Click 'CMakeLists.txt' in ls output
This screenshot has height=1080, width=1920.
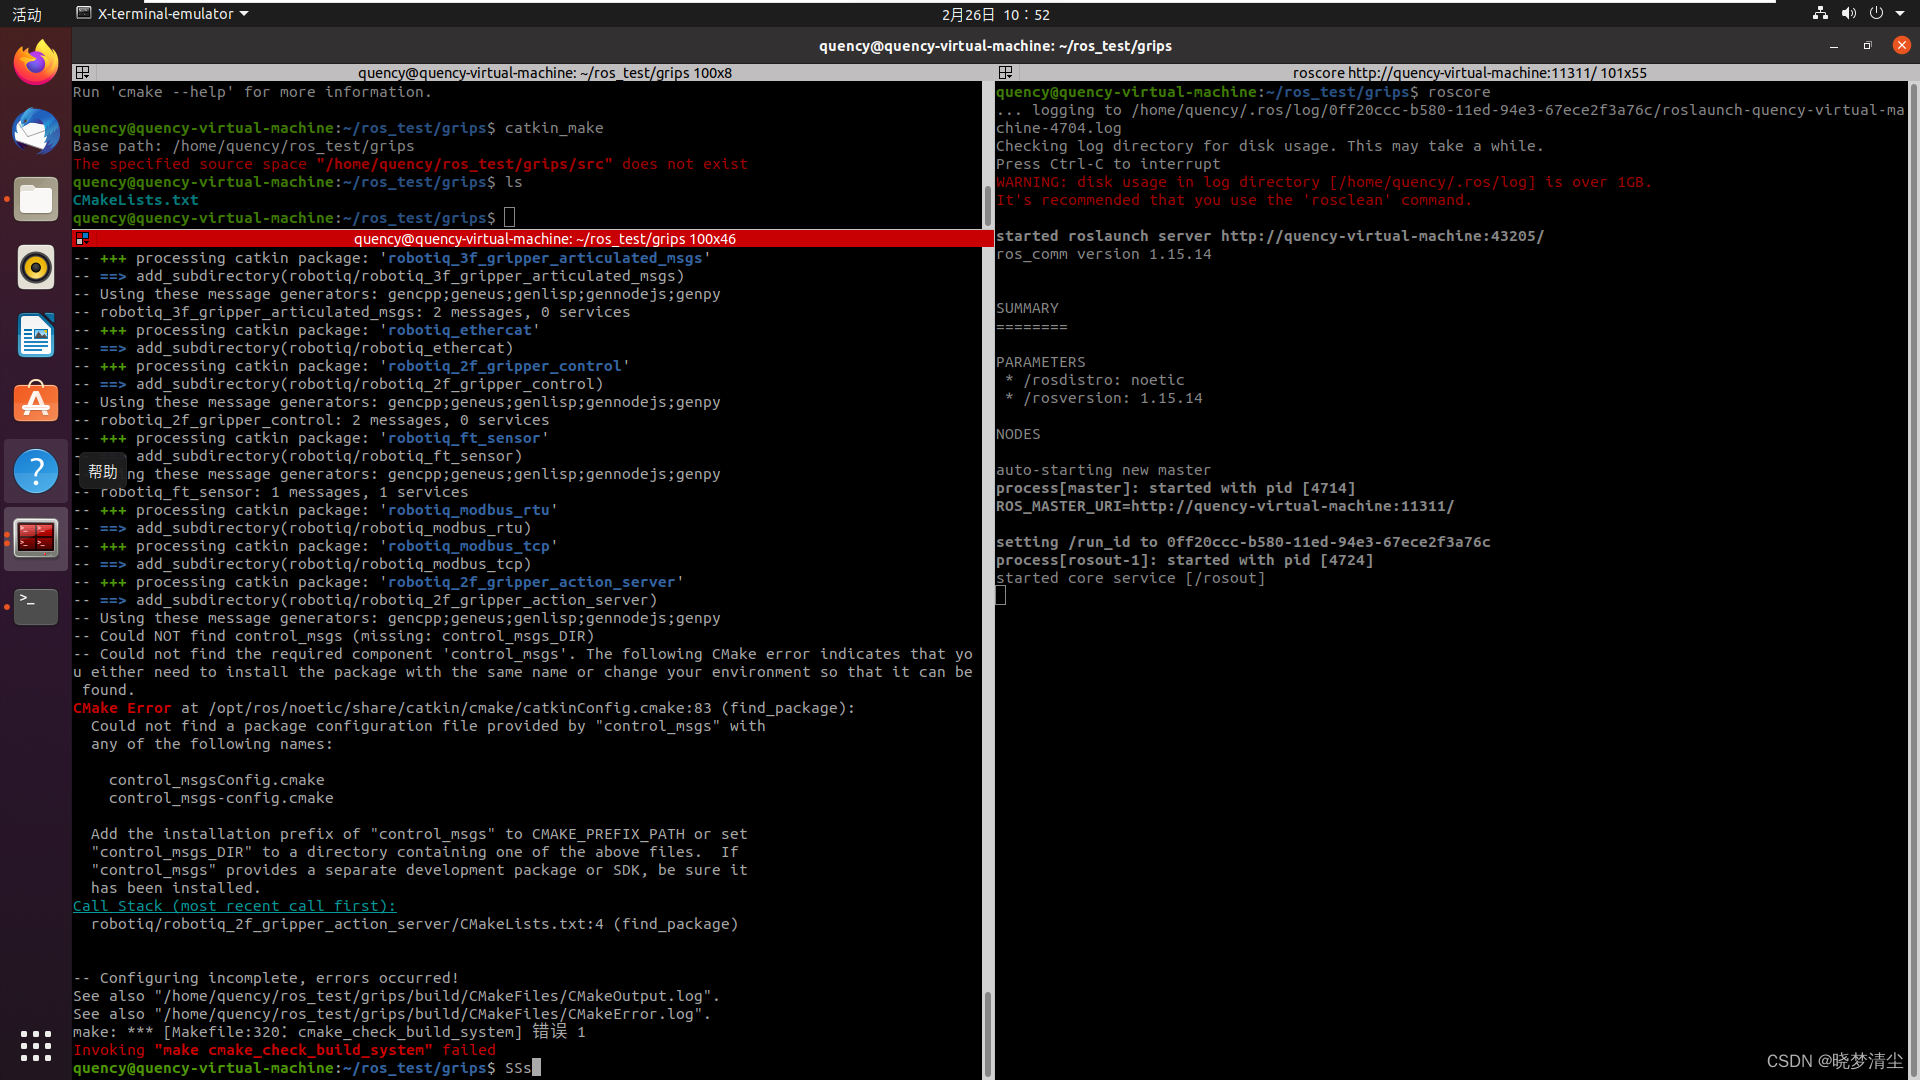tap(136, 200)
